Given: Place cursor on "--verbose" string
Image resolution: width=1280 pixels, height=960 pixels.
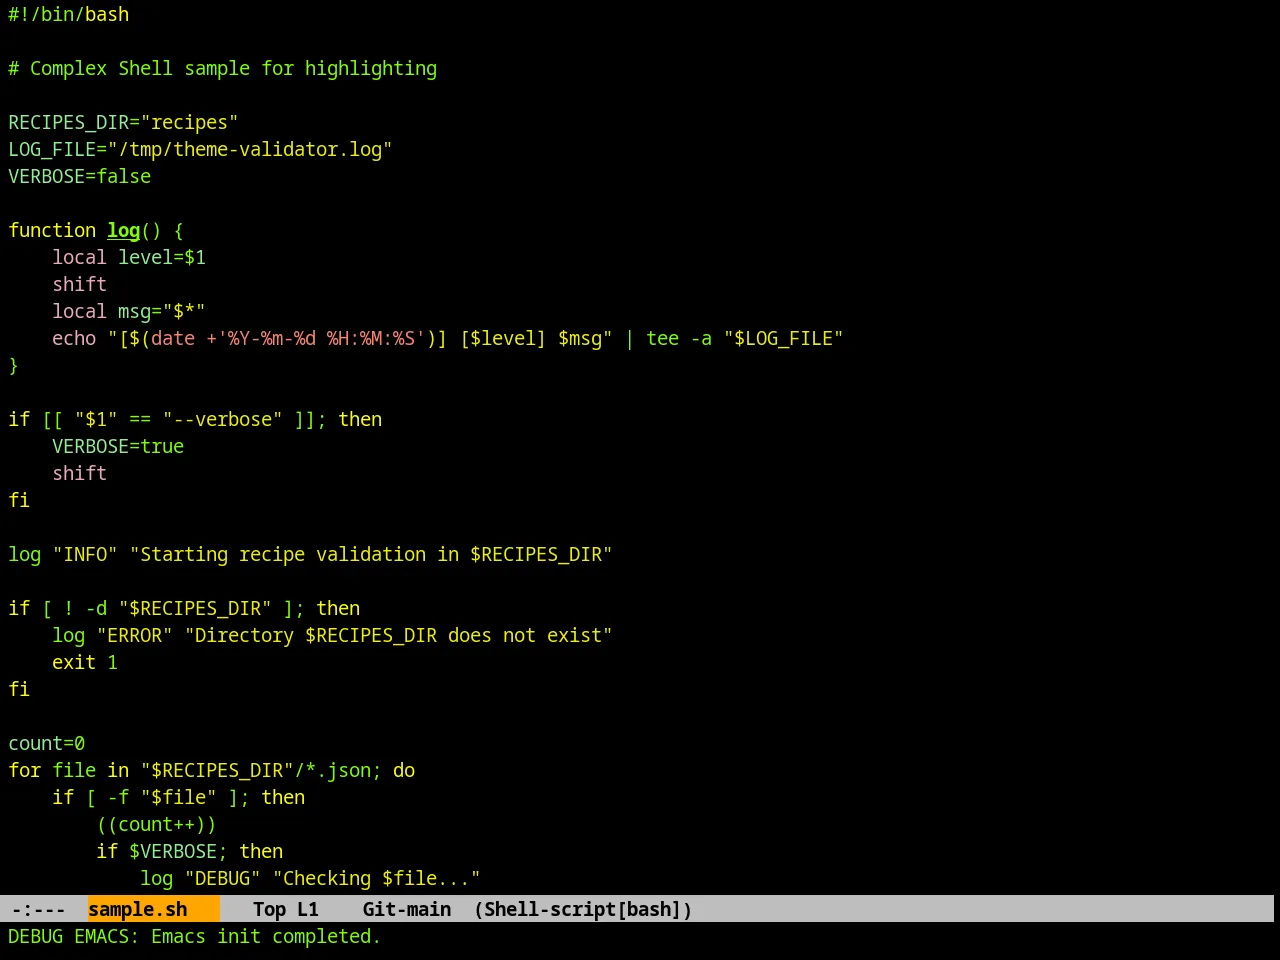Looking at the screenshot, I should coord(223,420).
